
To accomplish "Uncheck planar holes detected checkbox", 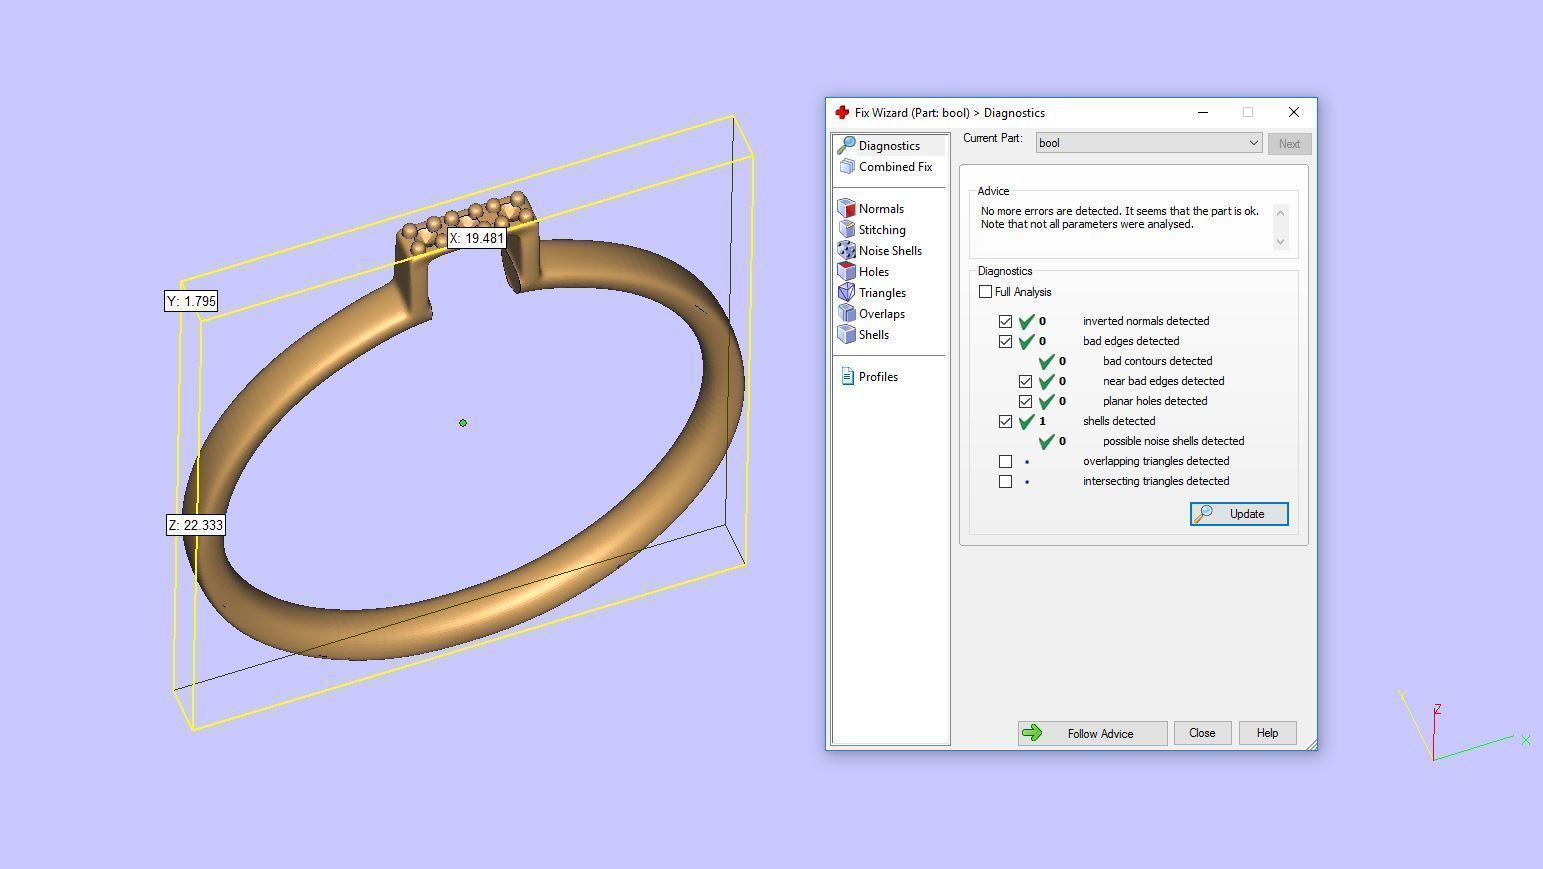I will pos(1025,401).
